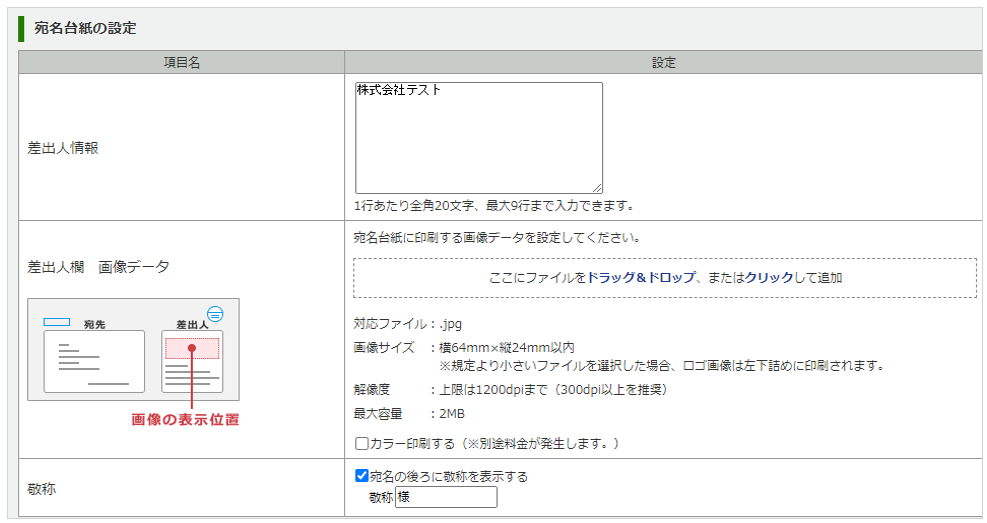This screenshot has height=523, width=987.
Task: Click the 設定 column header
Action: point(664,62)
